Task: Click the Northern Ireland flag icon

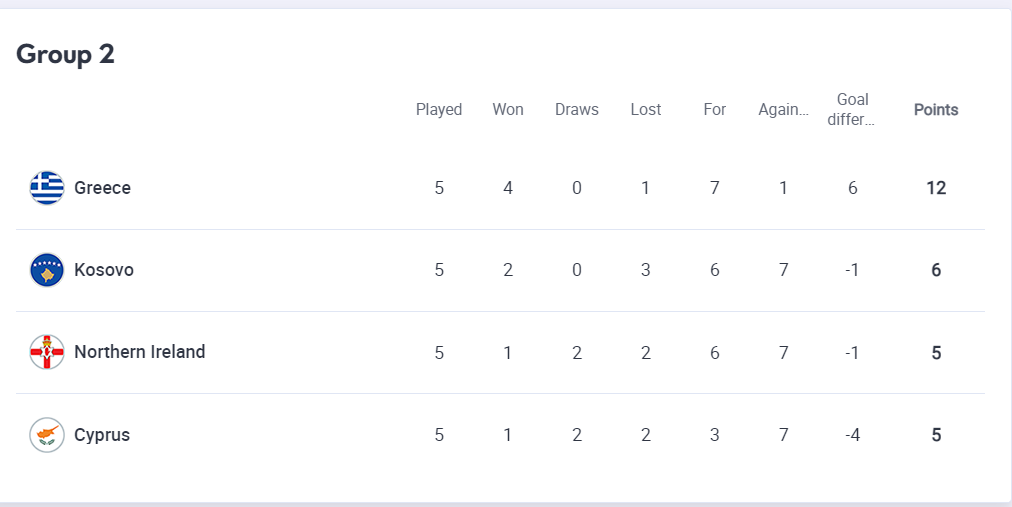Action: (47, 352)
